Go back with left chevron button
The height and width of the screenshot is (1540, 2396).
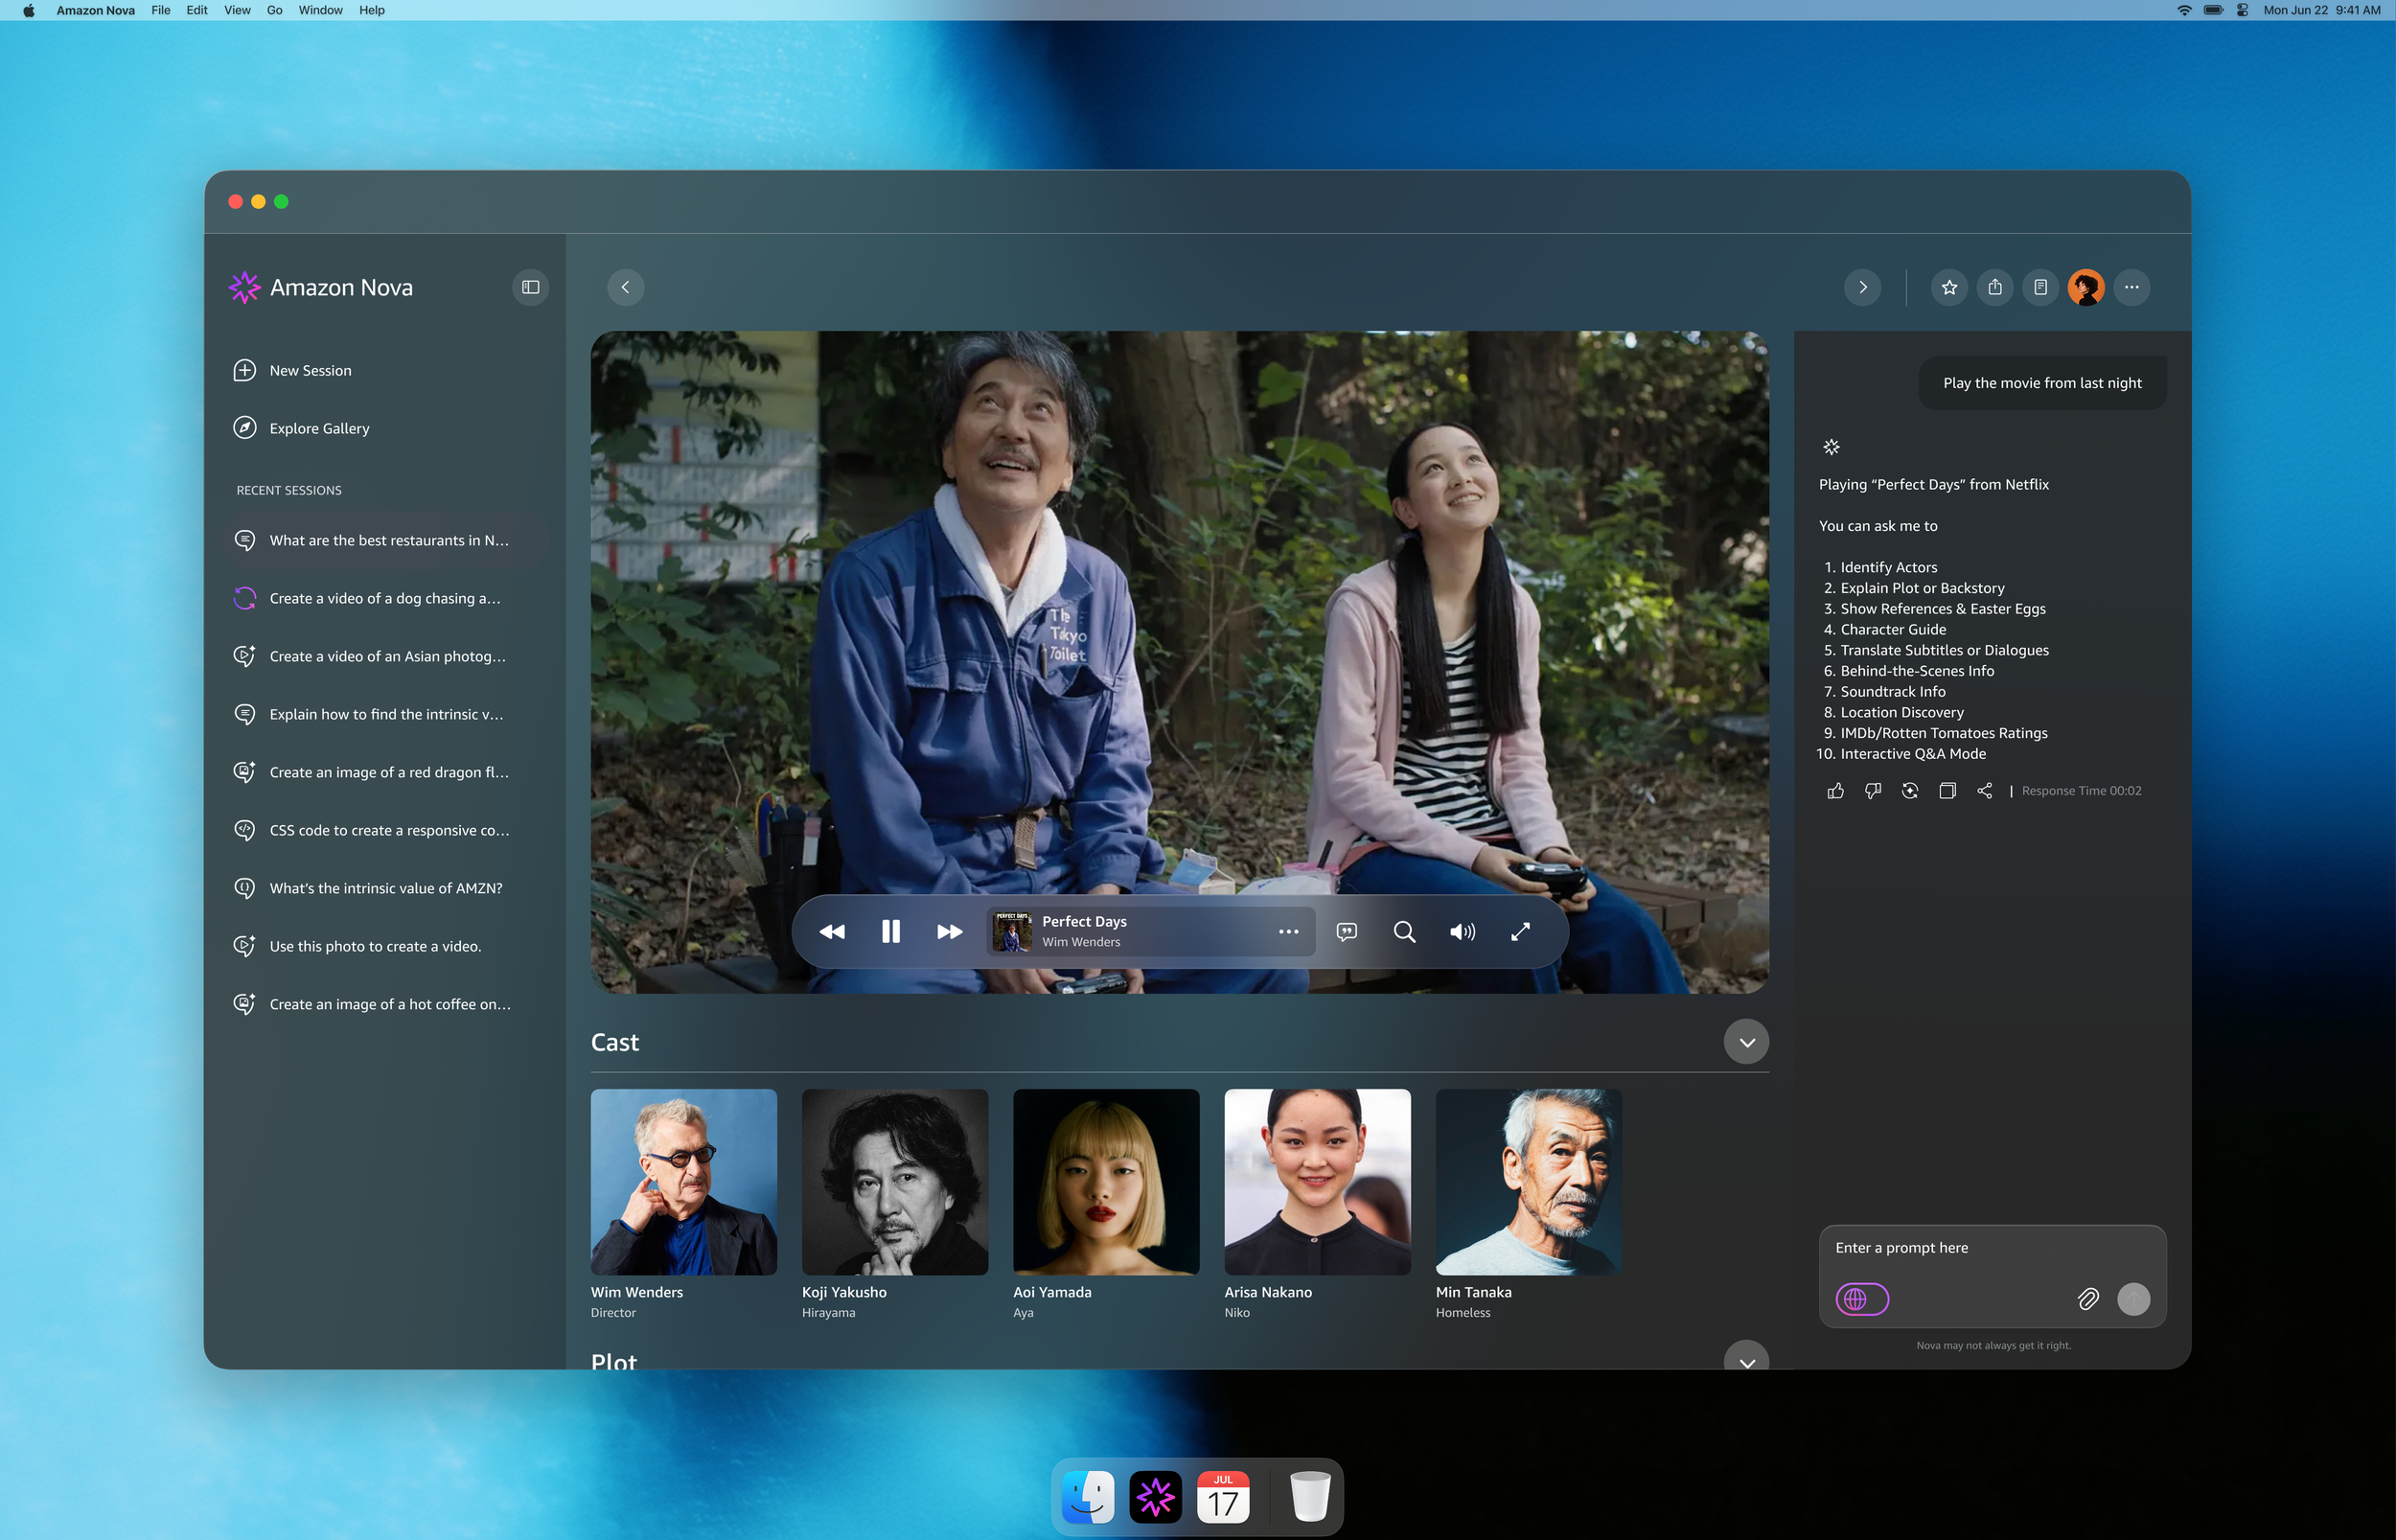pos(625,287)
